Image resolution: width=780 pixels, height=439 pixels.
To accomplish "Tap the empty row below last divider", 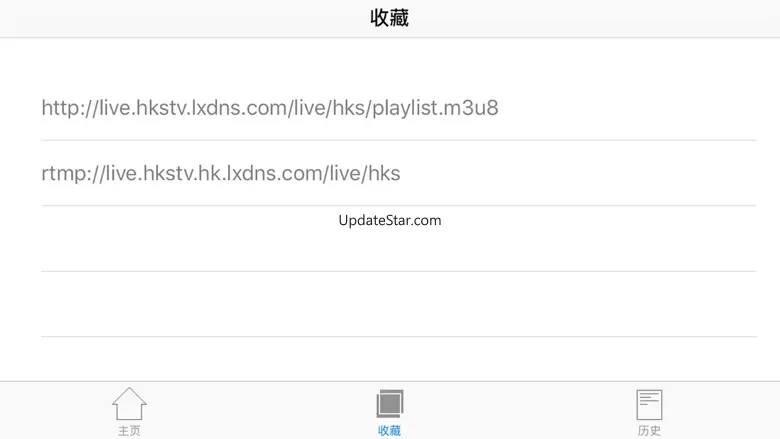I will pyautogui.click(x=398, y=359).
